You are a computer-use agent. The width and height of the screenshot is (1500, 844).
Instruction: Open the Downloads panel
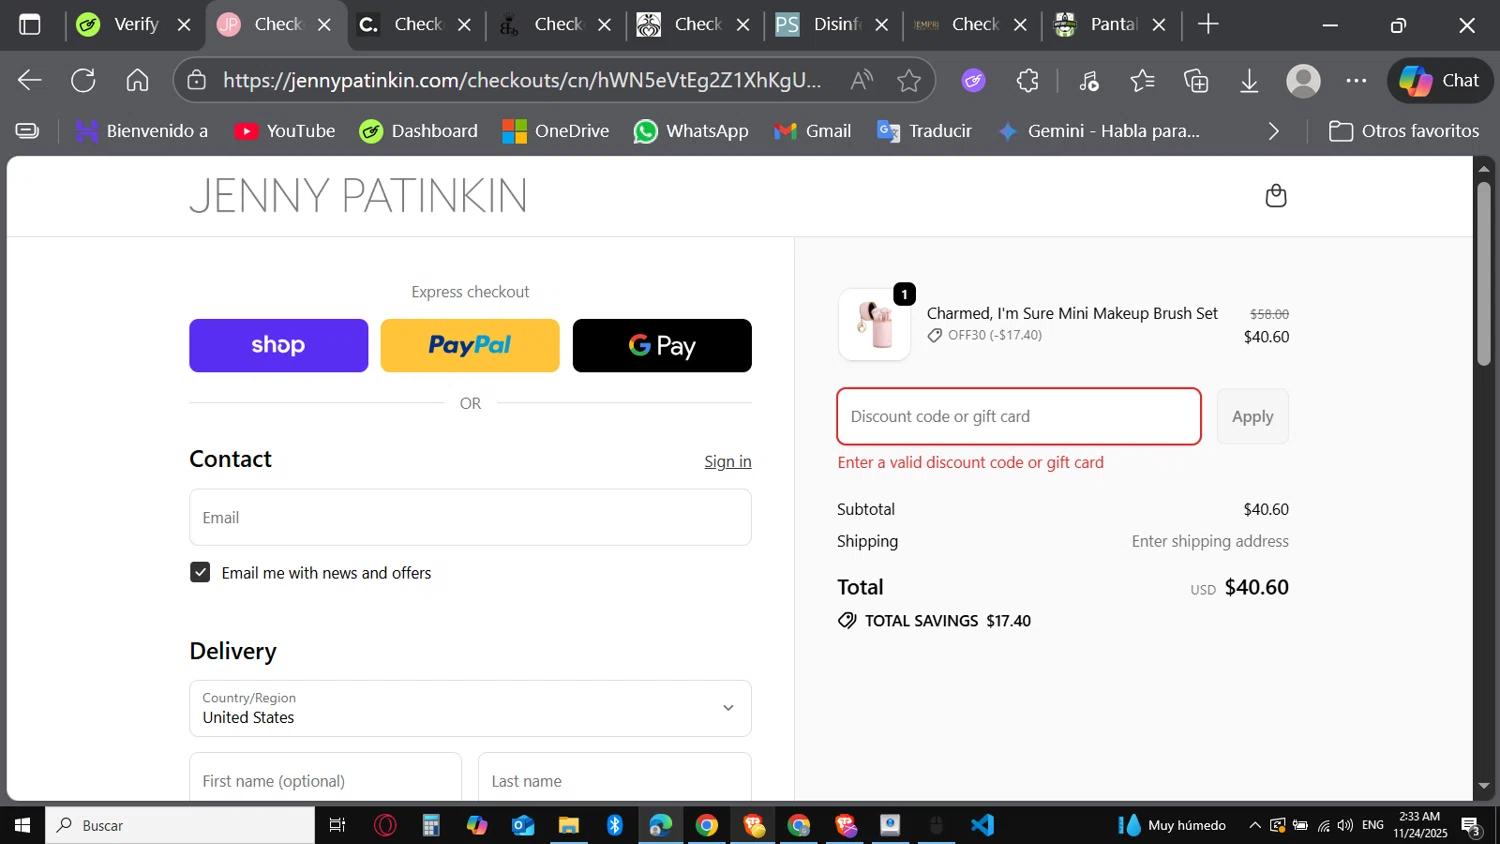pyautogui.click(x=1249, y=81)
